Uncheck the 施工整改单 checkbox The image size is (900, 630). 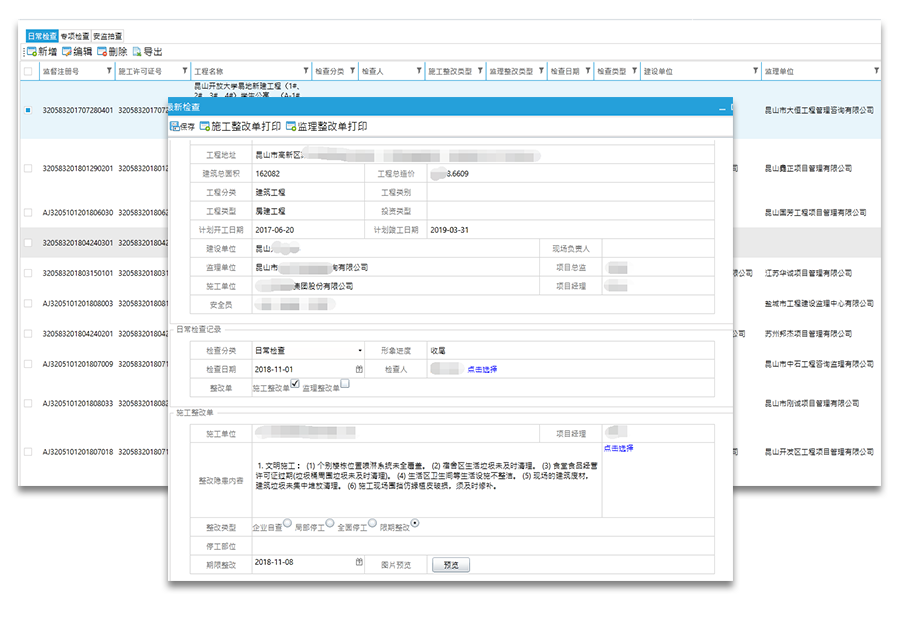[295, 385]
